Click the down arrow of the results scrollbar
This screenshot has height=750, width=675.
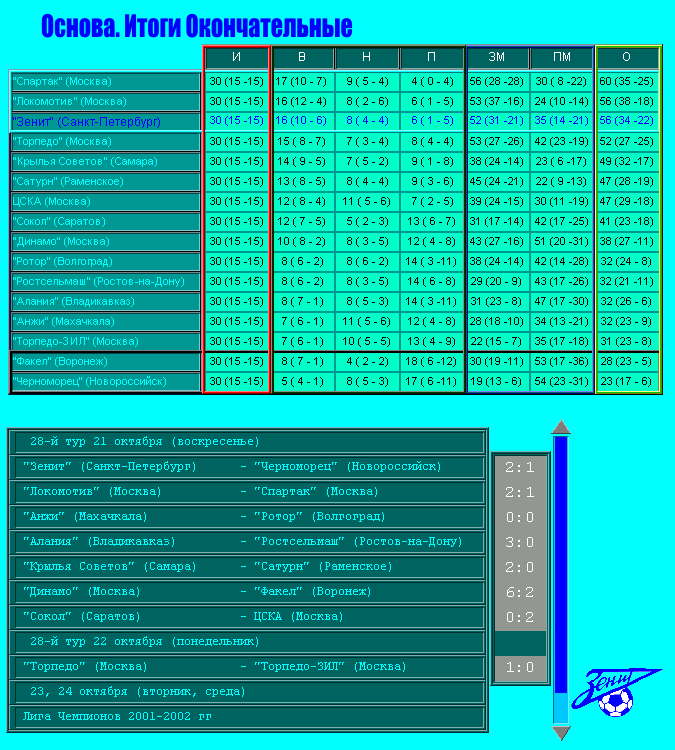(x=561, y=733)
